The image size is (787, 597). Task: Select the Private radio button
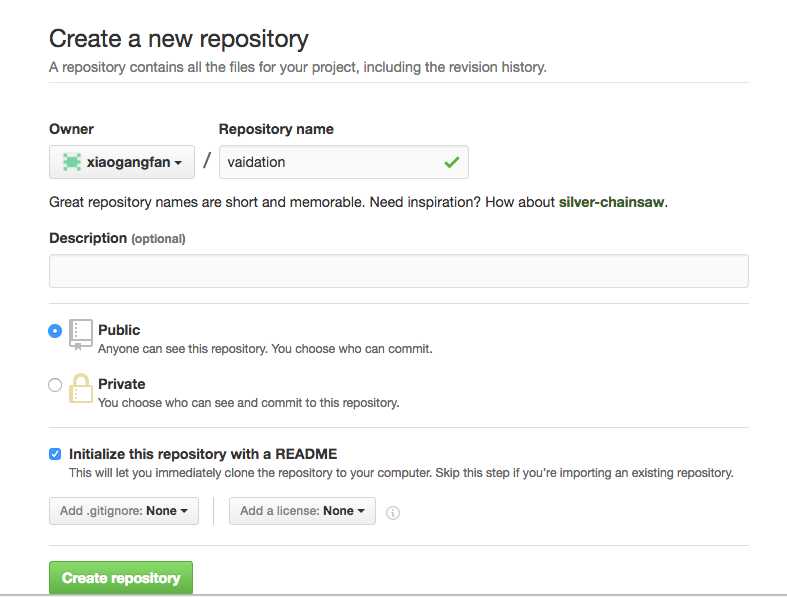(x=55, y=385)
